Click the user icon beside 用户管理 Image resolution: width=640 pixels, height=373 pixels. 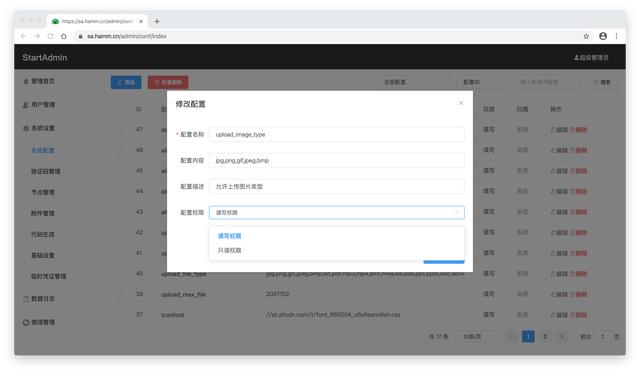pos(26,105)
